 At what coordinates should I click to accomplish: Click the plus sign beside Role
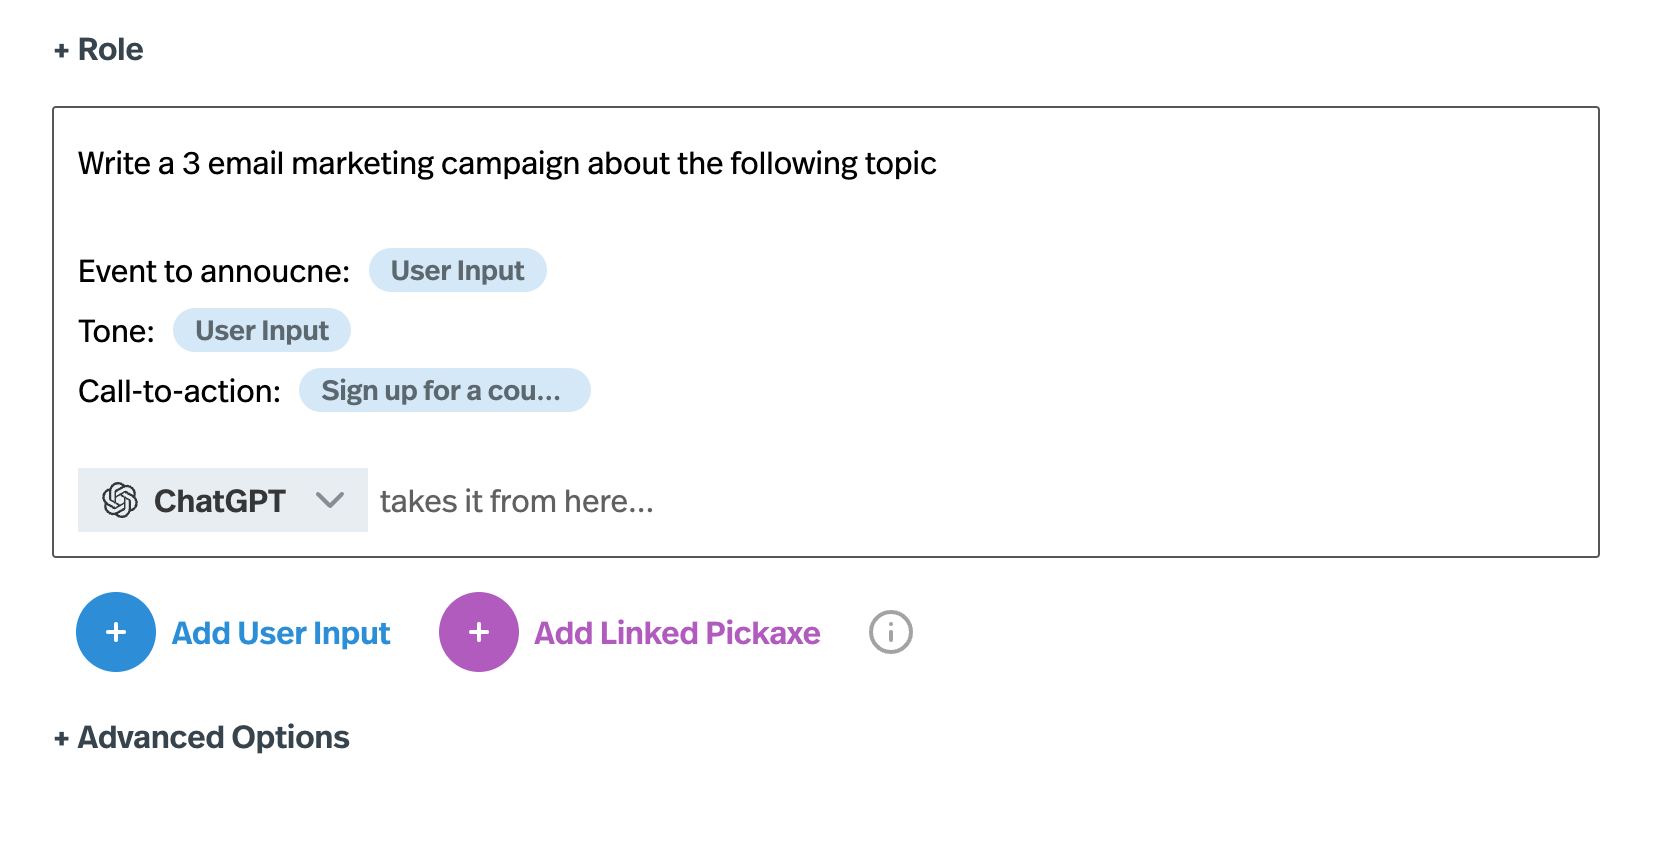(61, 50)
